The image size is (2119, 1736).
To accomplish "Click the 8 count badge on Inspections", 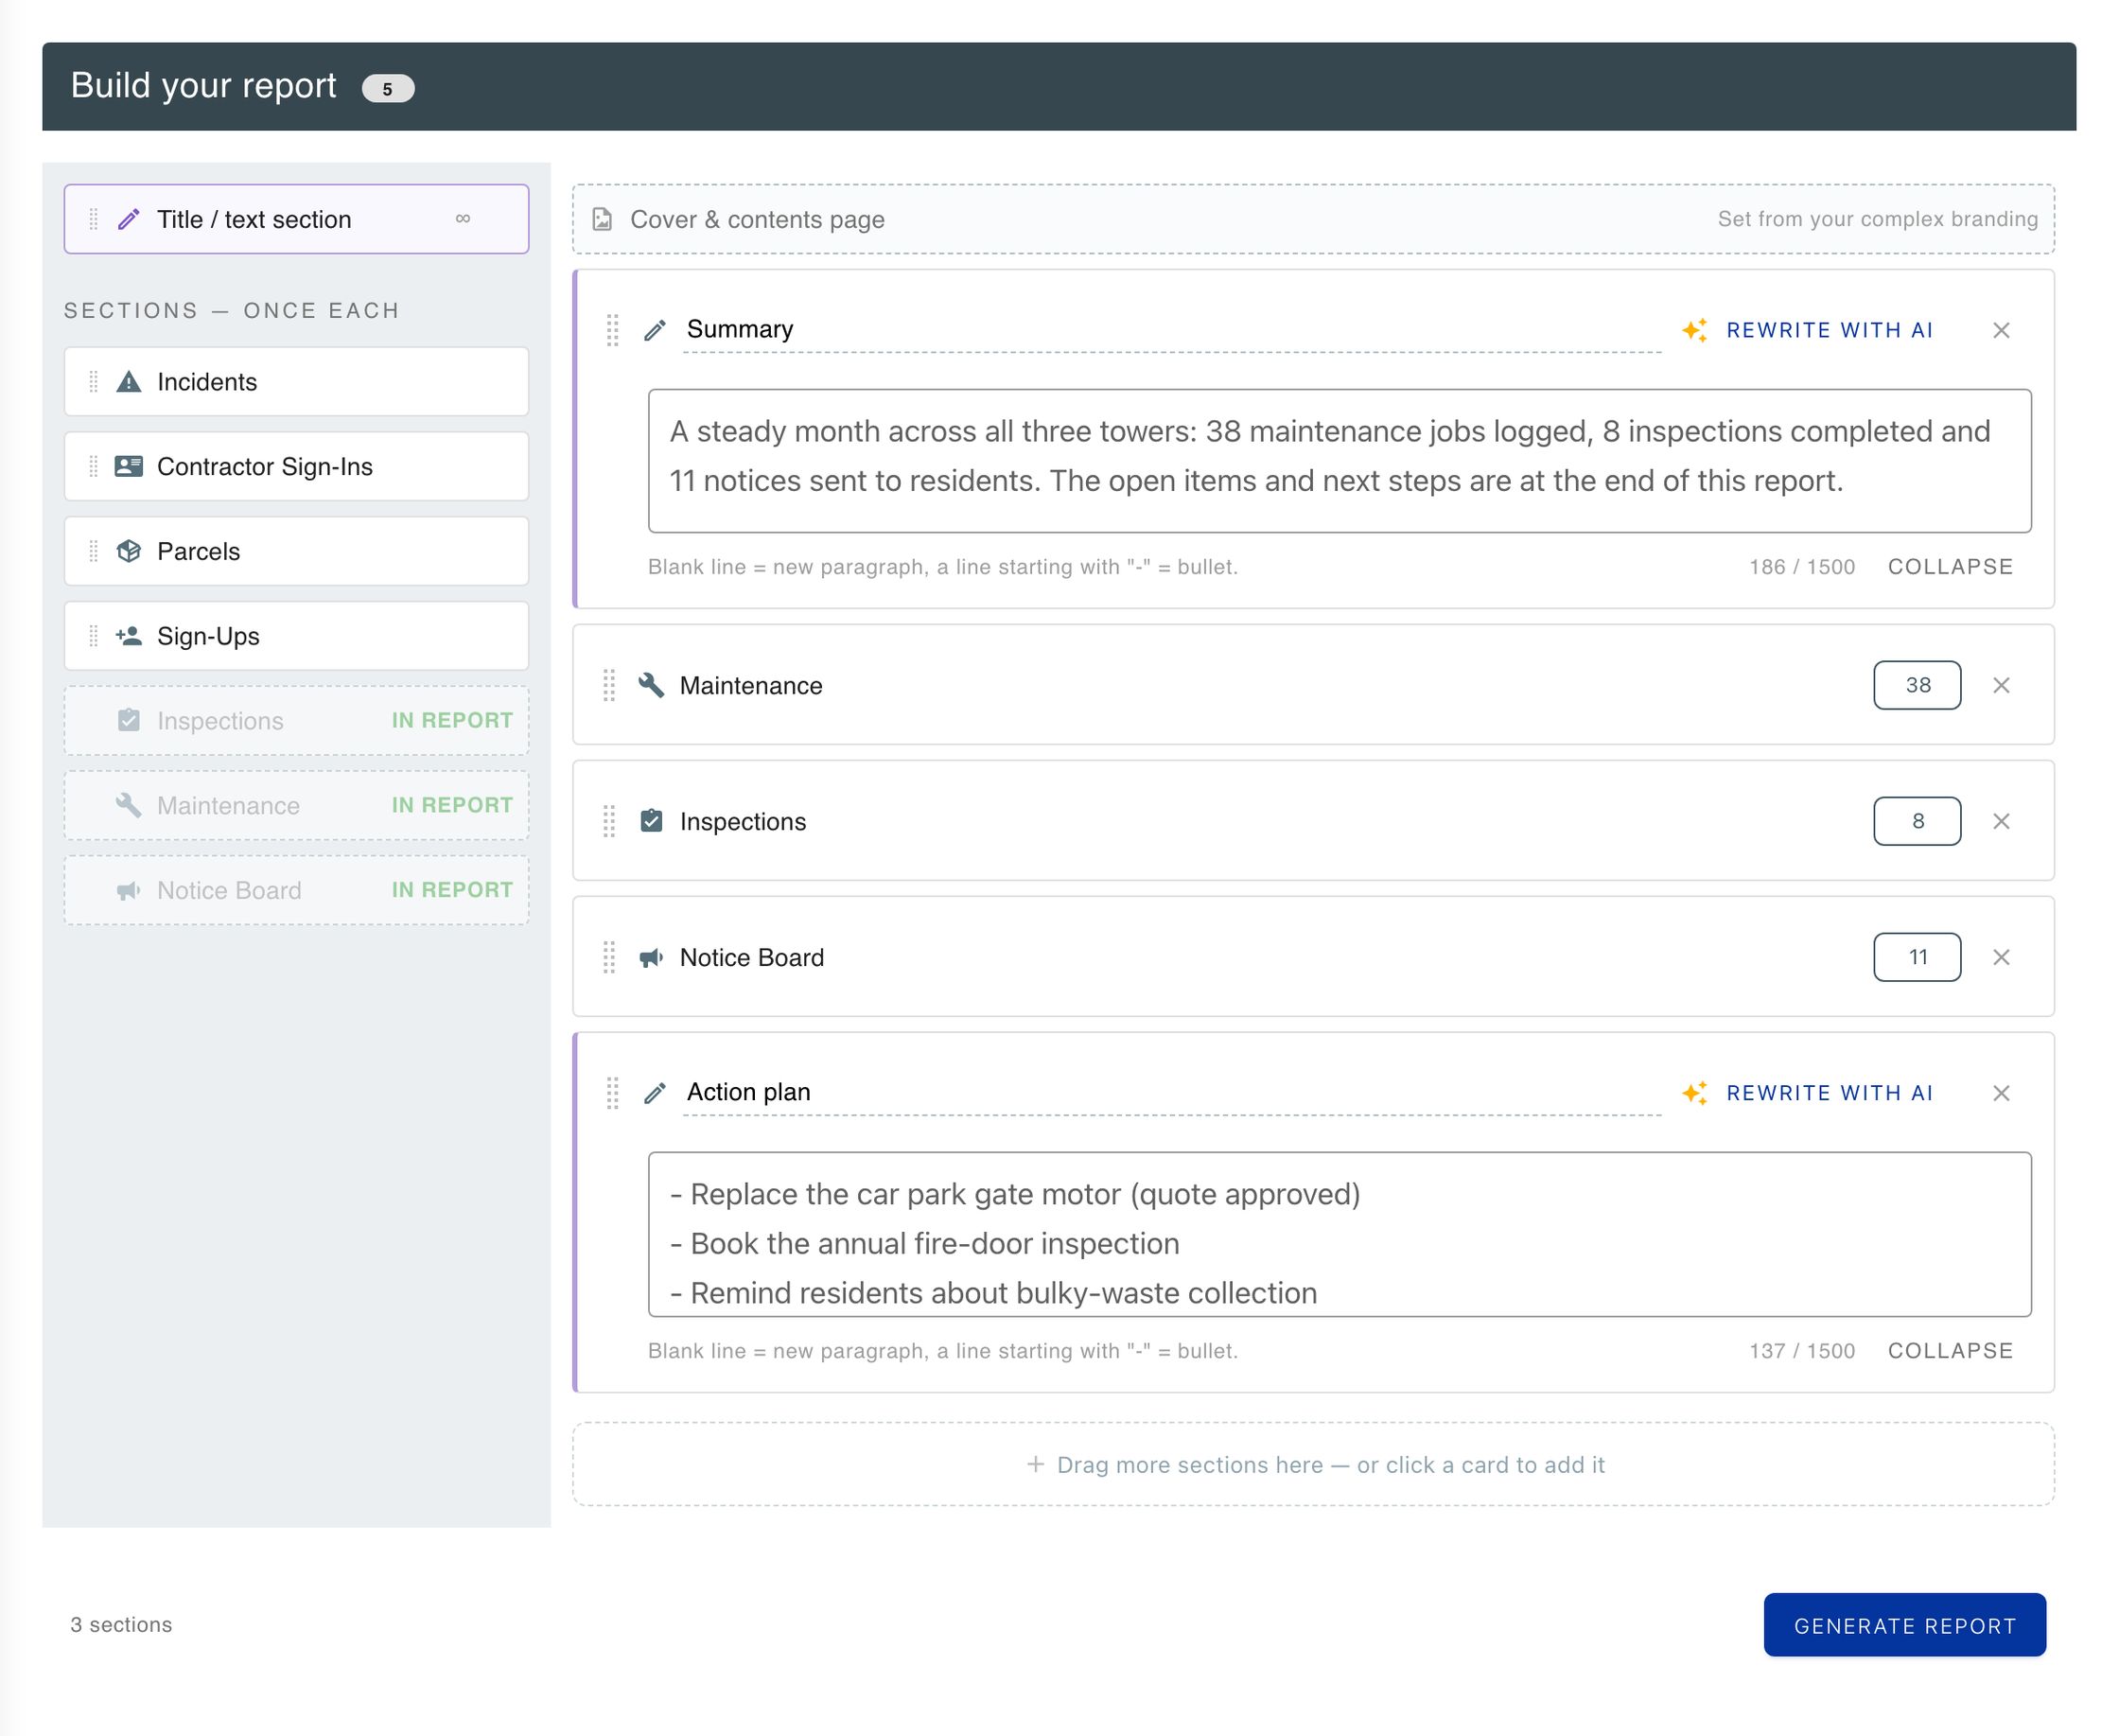I will (1917, 821).
